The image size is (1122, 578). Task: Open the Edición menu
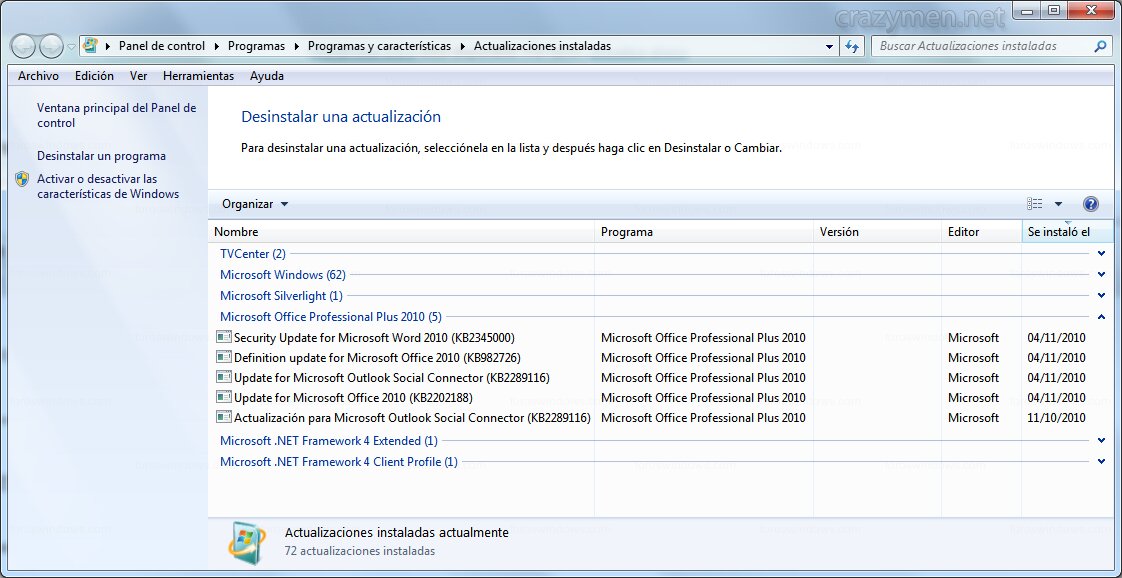(x=94, y=76)
